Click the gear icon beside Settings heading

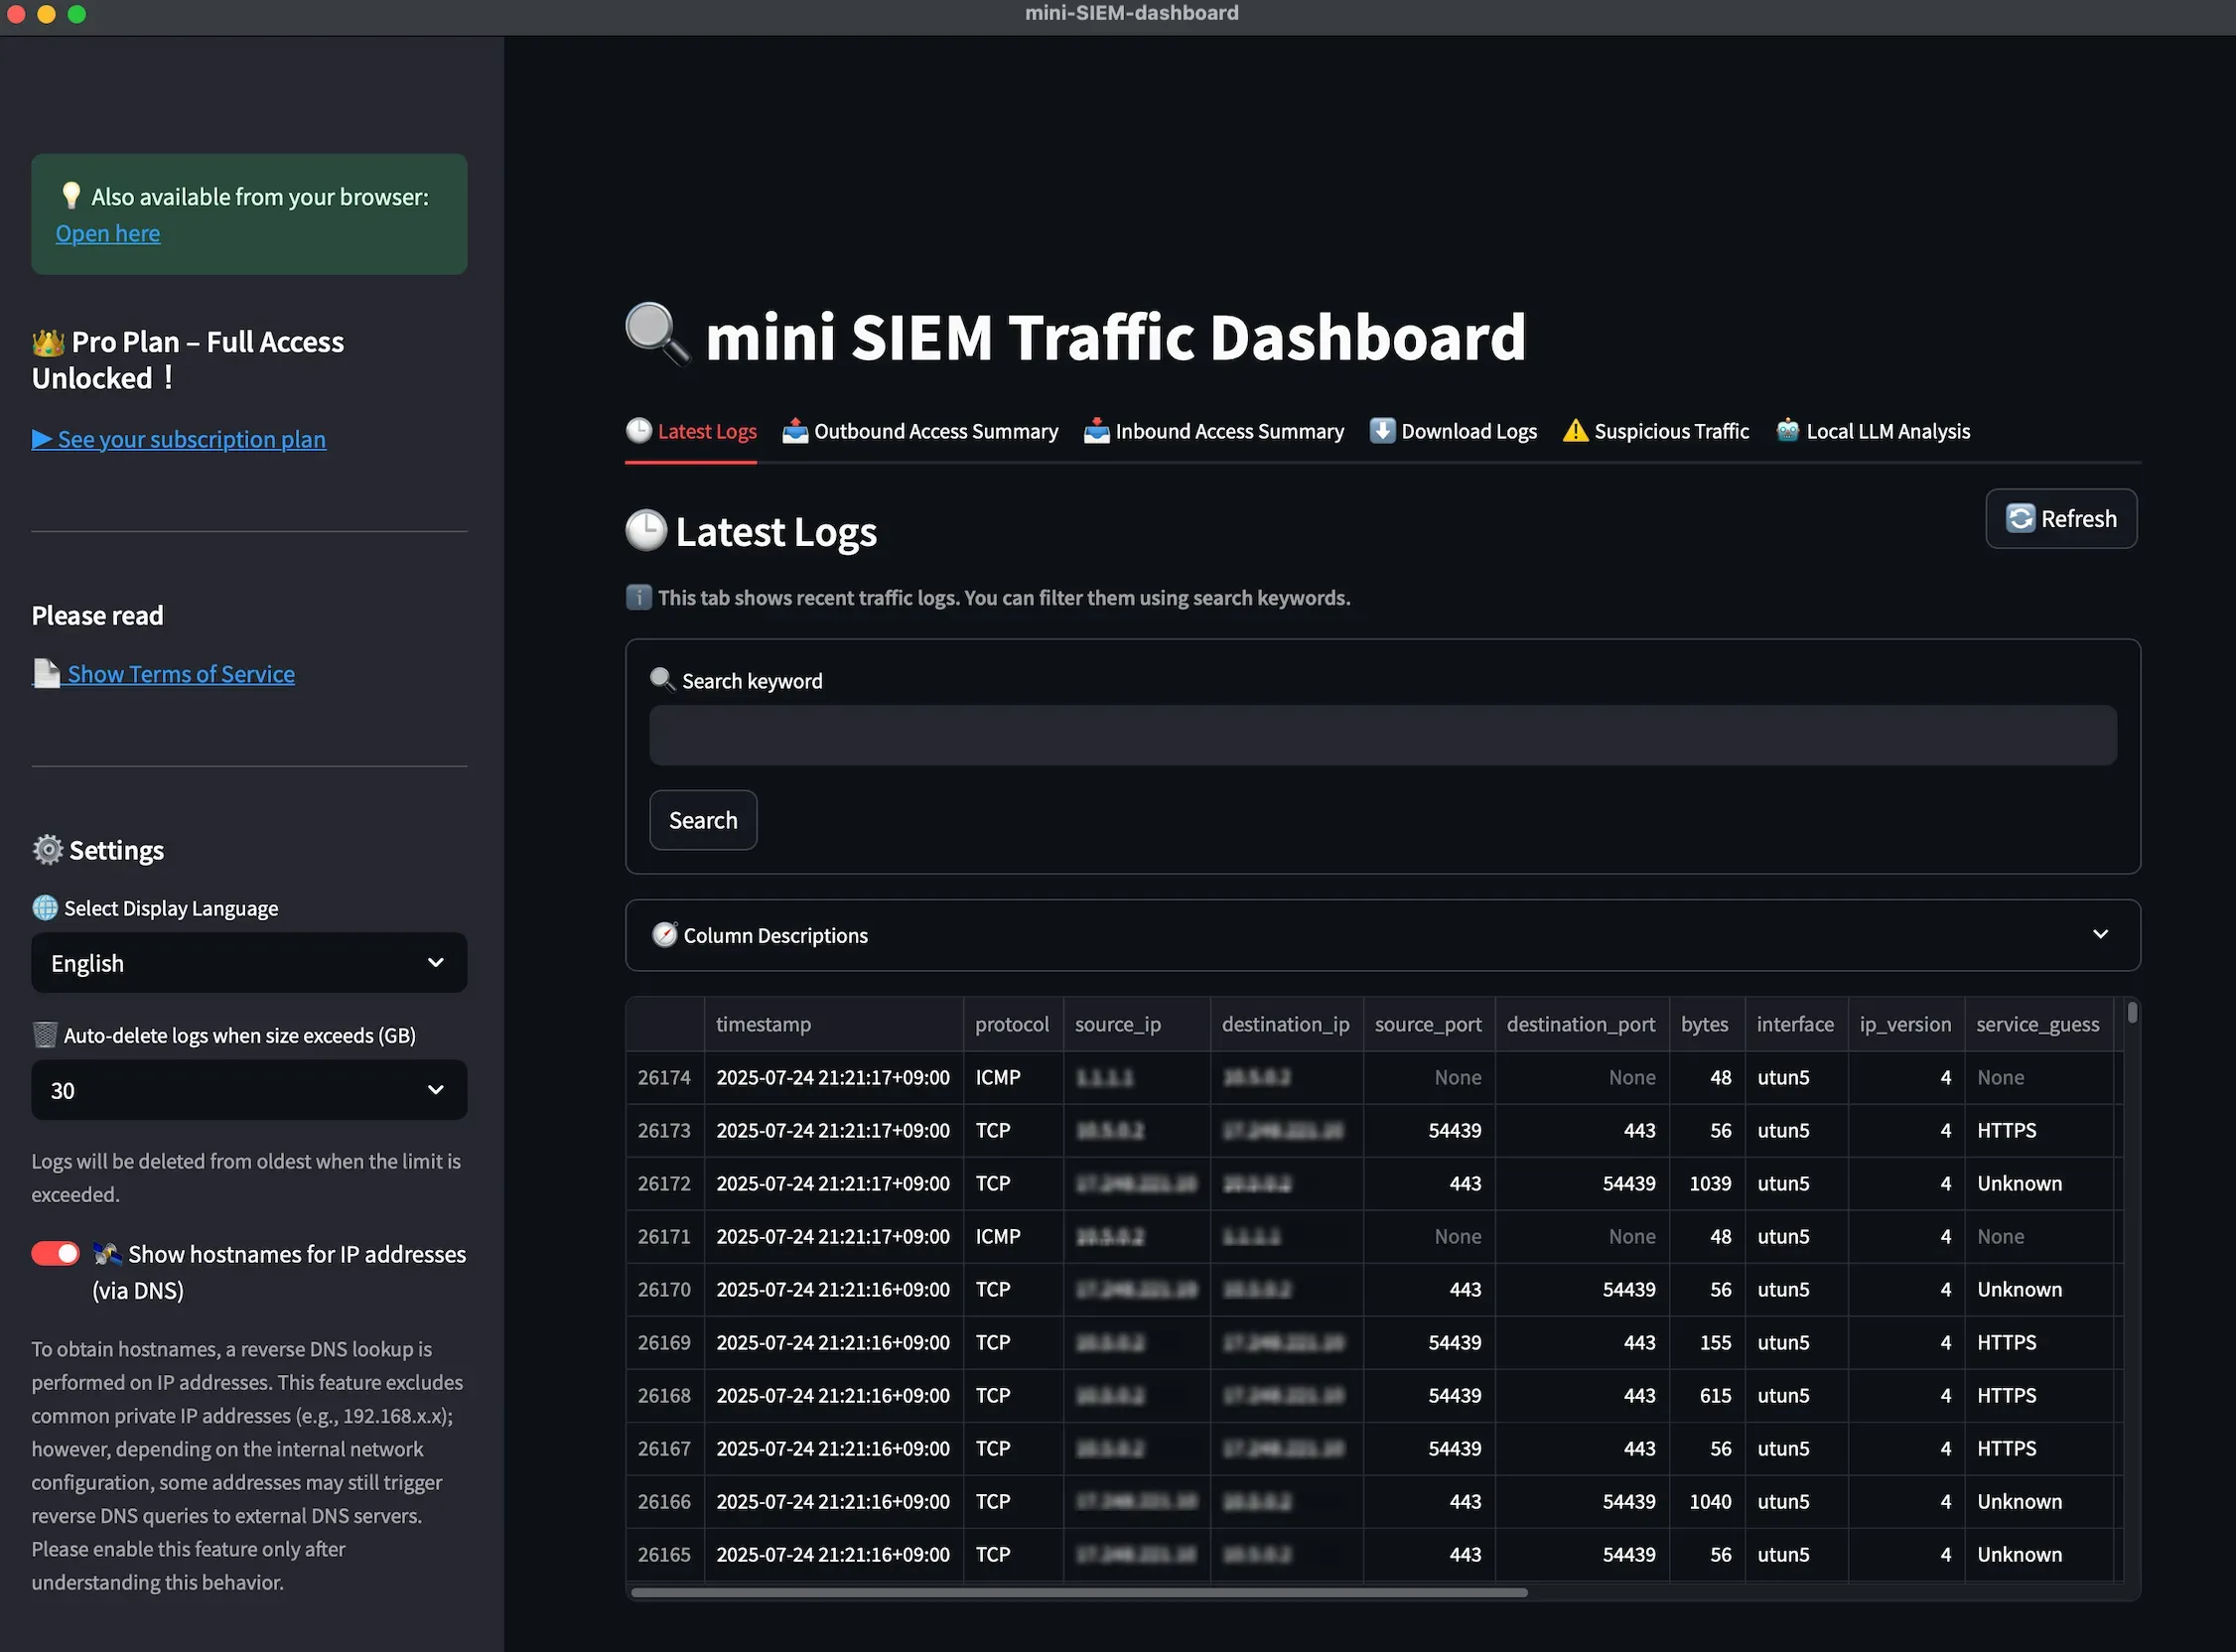tap(47, 850)
